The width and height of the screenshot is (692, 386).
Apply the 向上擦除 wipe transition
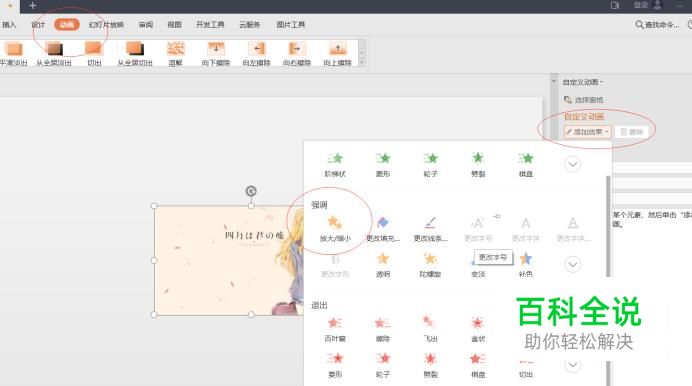point(338,54)
